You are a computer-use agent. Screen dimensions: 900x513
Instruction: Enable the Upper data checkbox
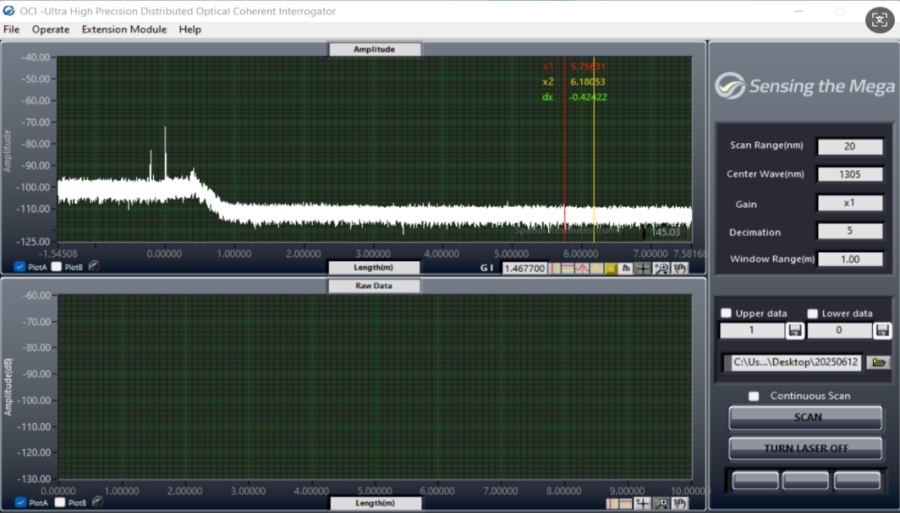[x=727, y=313]
